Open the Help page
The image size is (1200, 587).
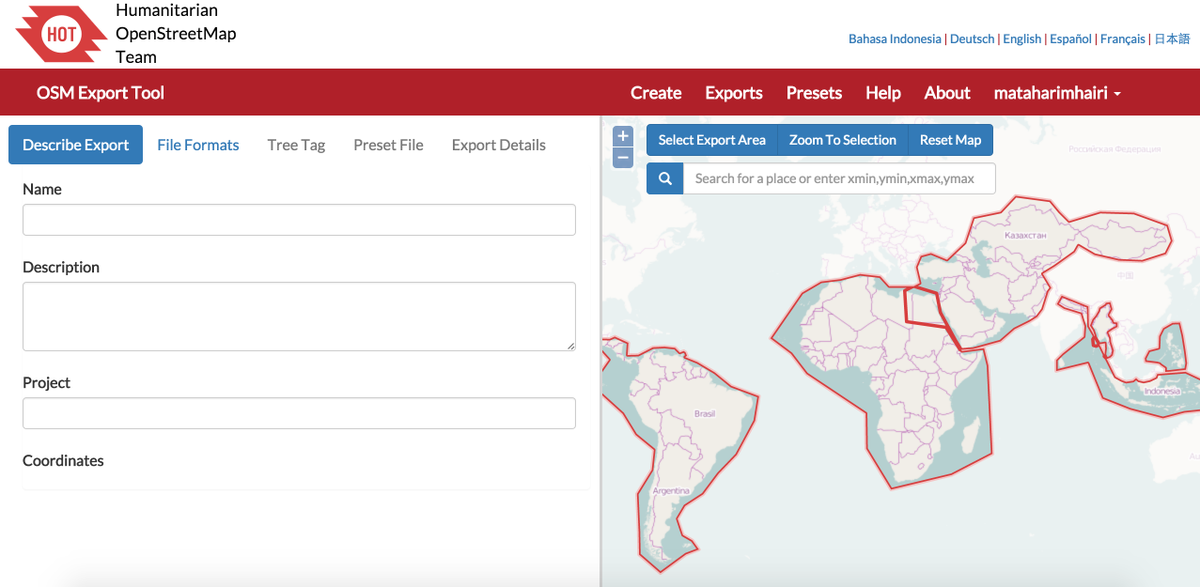click(883, 93)
